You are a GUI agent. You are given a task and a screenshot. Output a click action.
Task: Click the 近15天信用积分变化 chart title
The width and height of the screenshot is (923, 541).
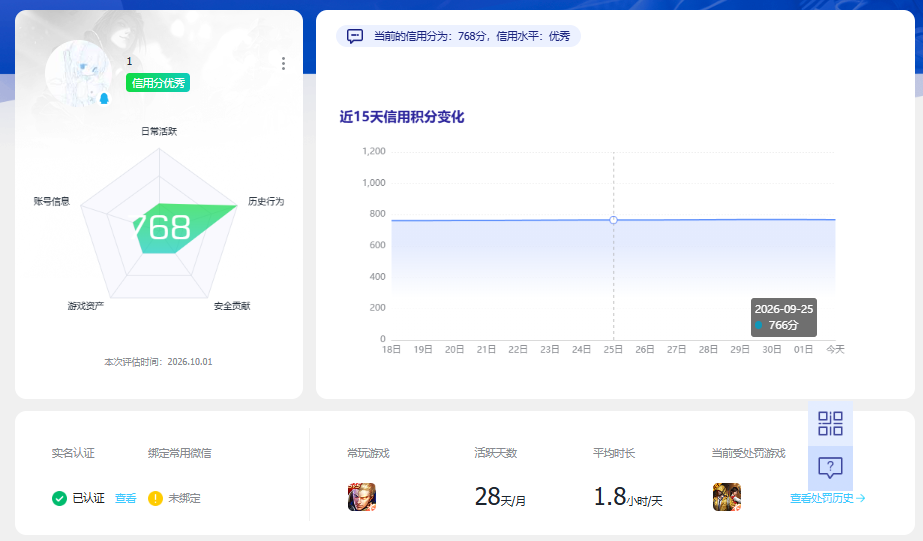pos(402,117)
